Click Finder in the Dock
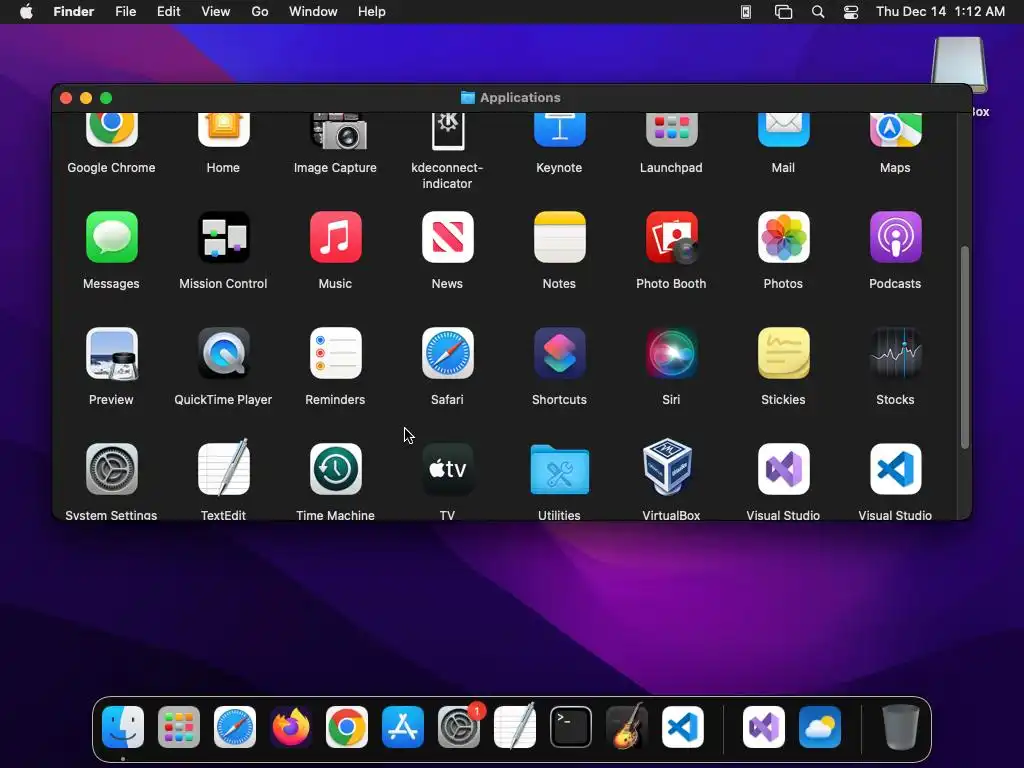Screen dimensions: 1024x768 123,727
